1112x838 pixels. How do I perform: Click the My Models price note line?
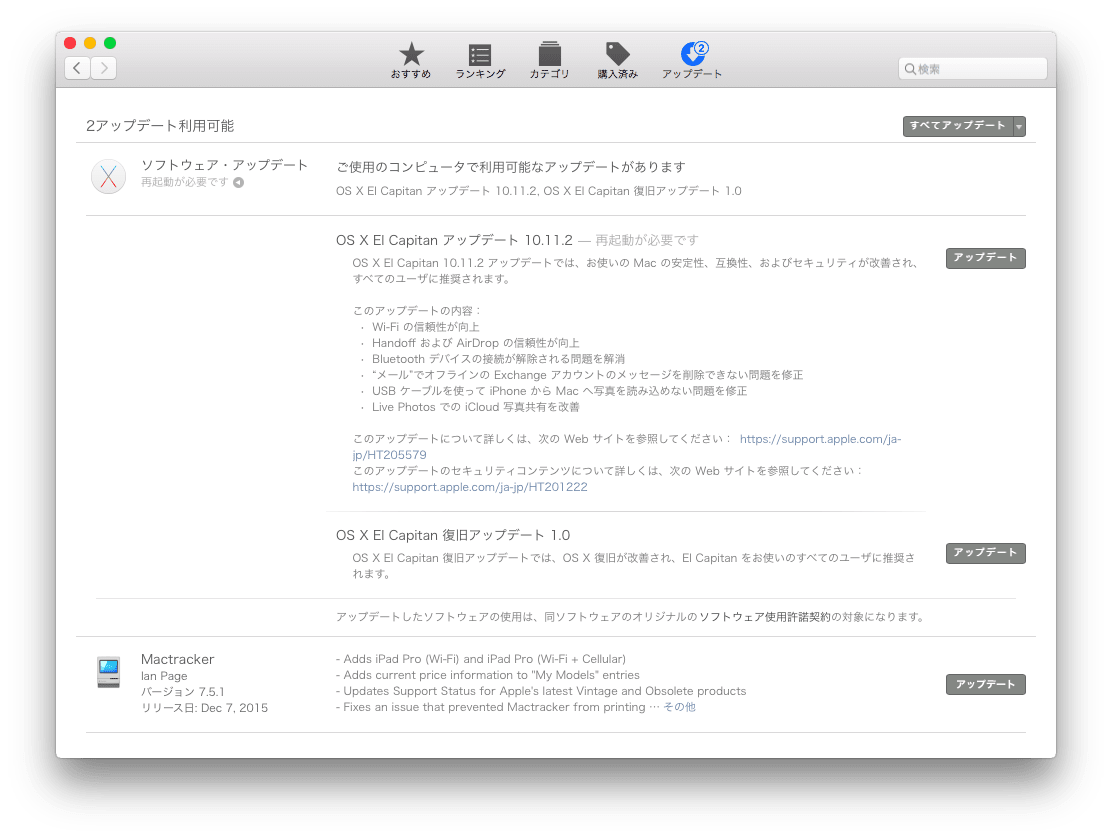coord(488,675)
